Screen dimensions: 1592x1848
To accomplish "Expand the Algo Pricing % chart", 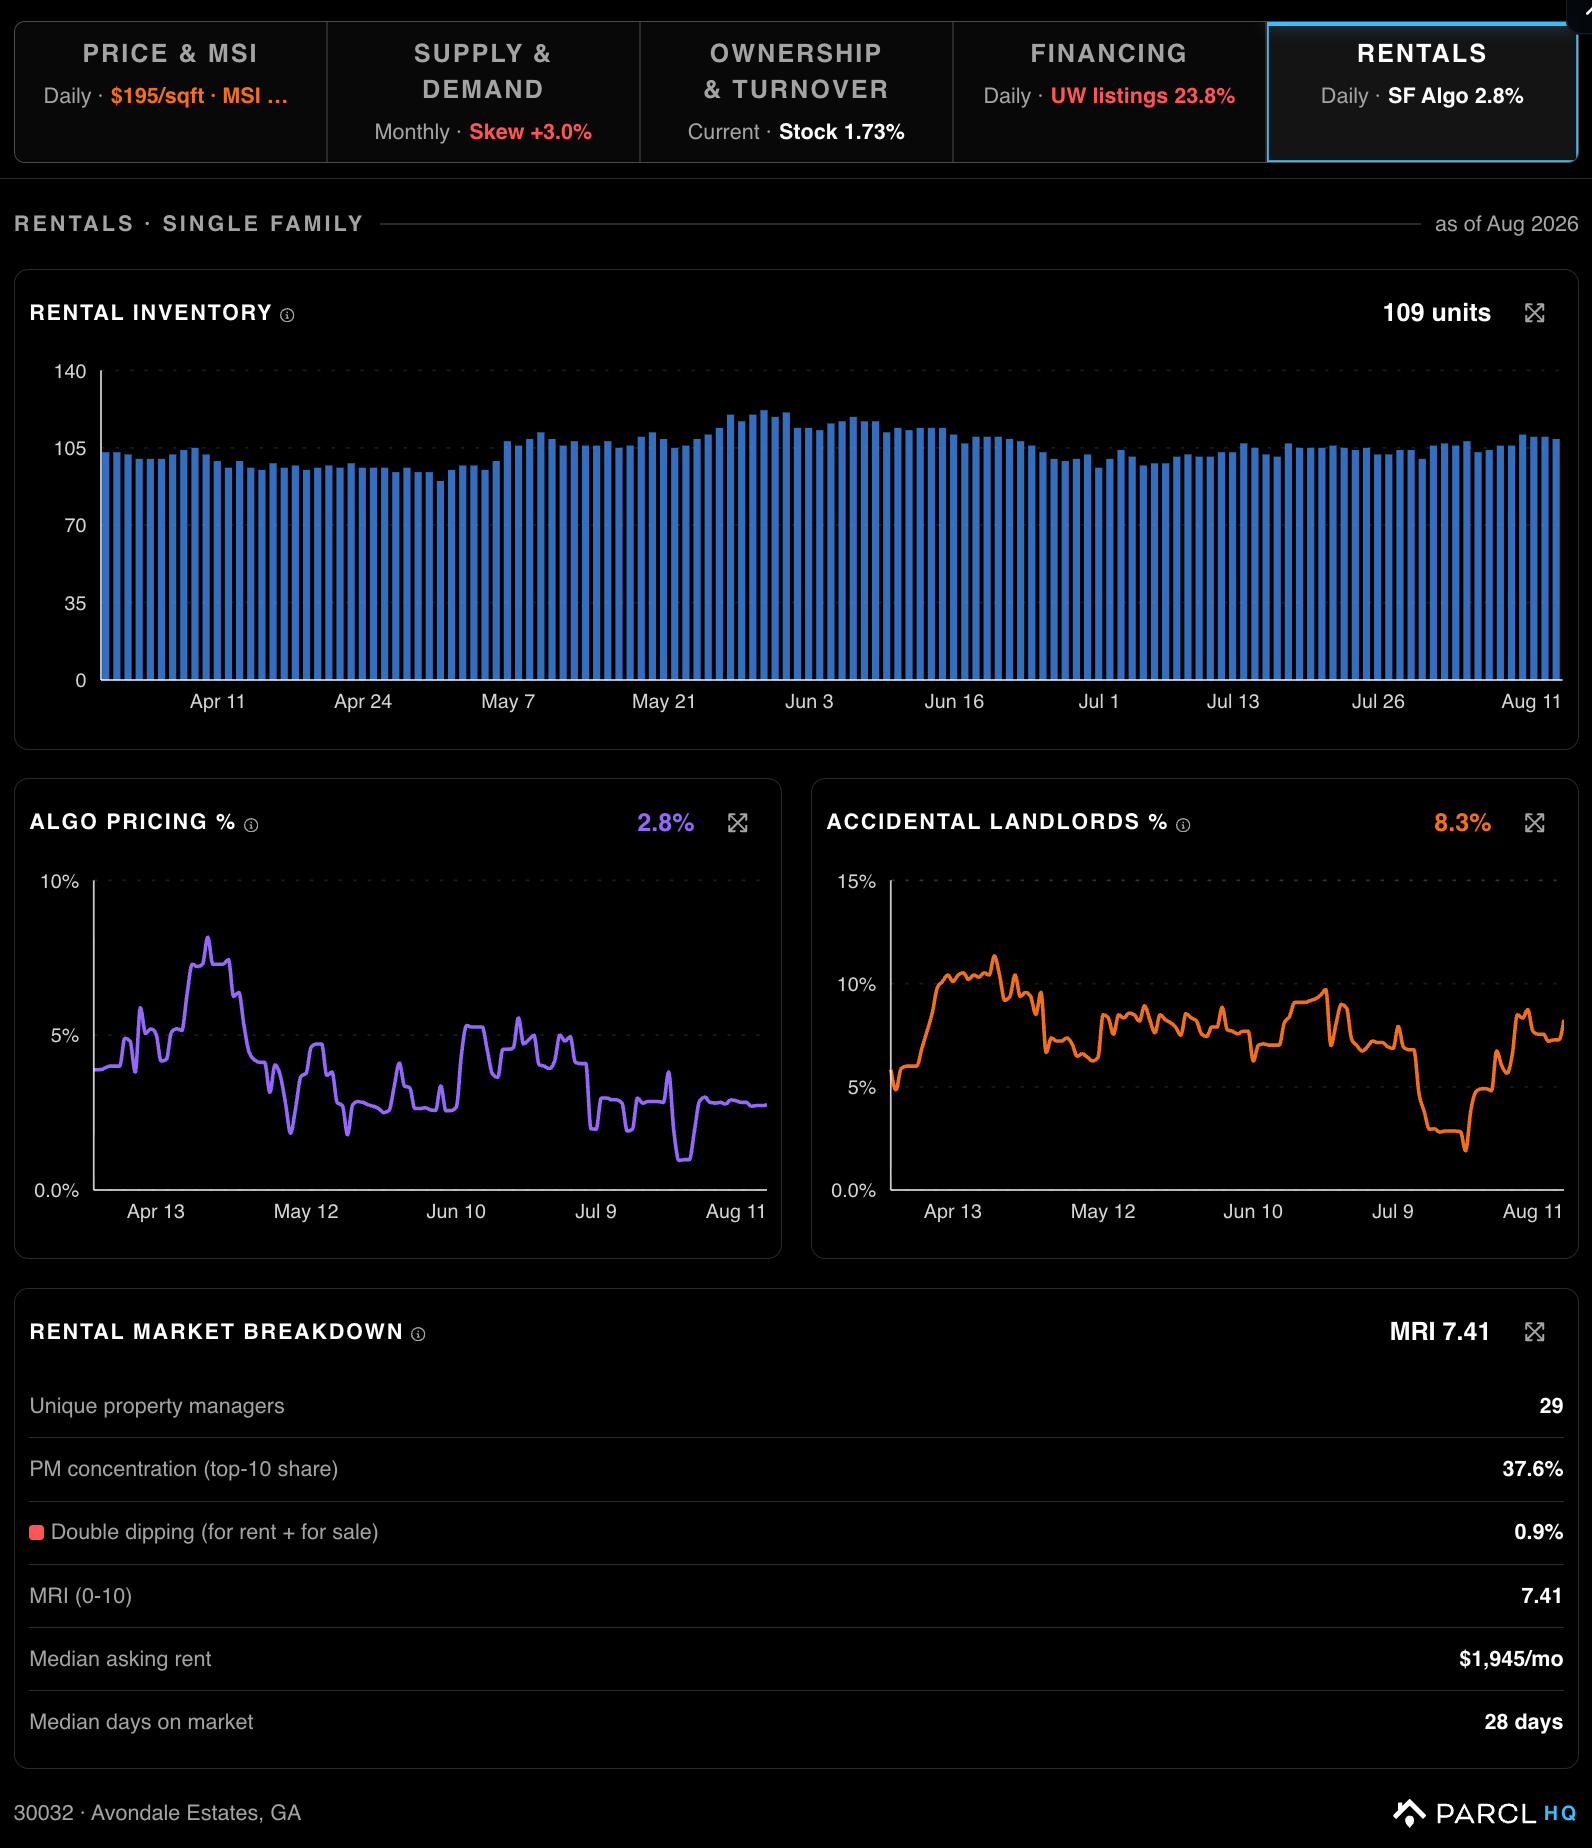I will tap(737, 823).
